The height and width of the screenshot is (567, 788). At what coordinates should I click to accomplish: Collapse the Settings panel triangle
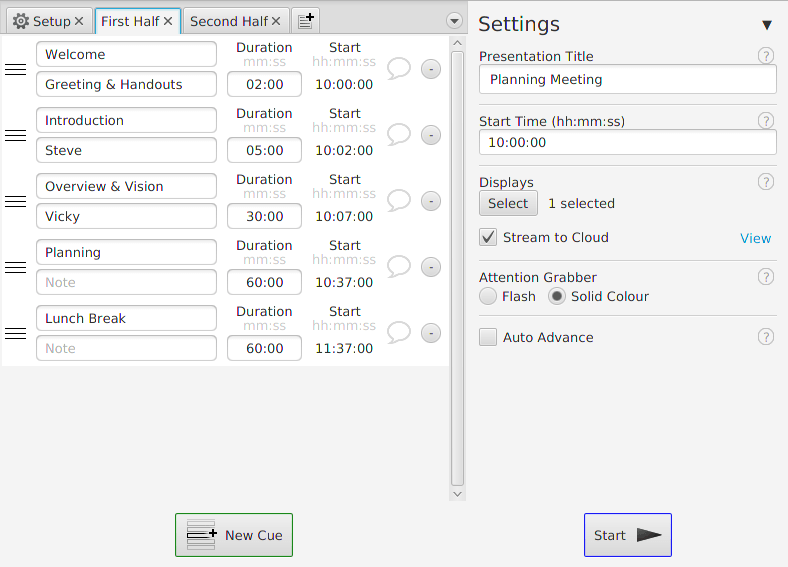(767, 25)
